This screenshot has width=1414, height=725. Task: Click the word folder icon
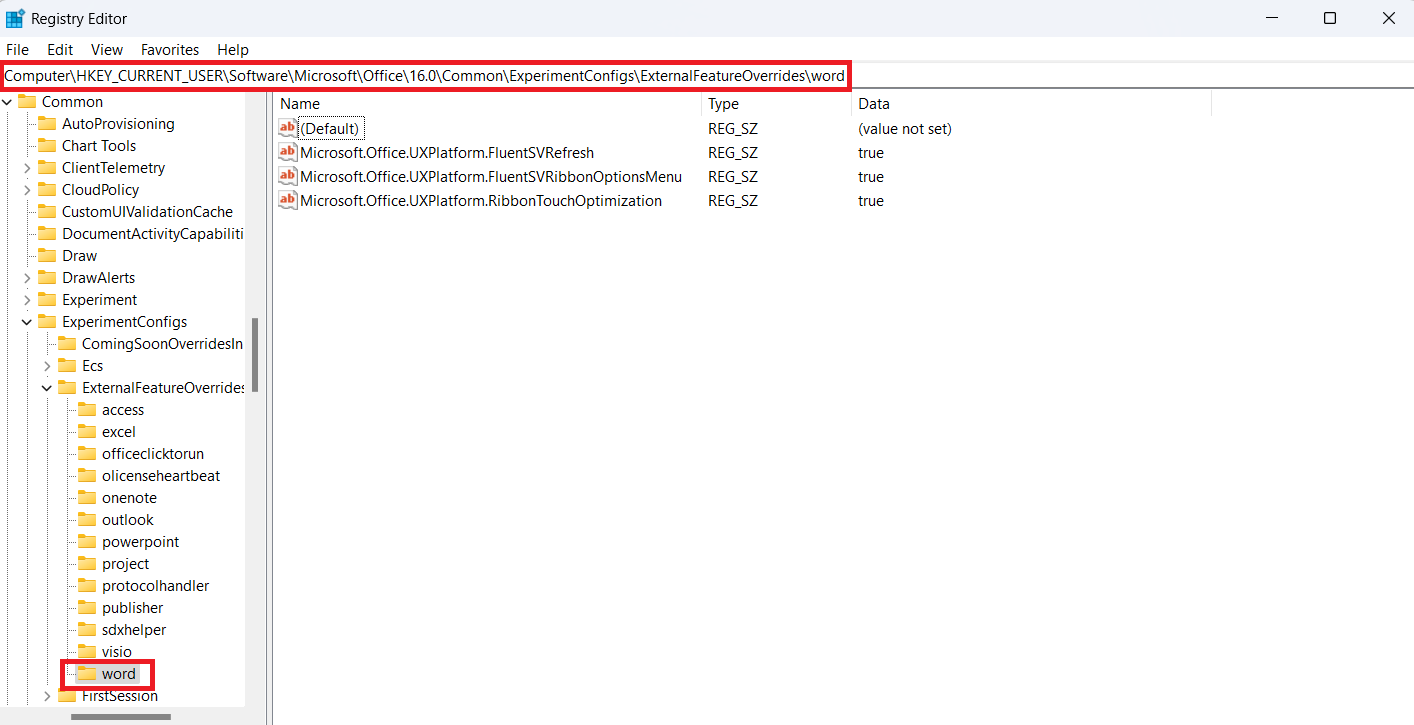coord(87,674)
